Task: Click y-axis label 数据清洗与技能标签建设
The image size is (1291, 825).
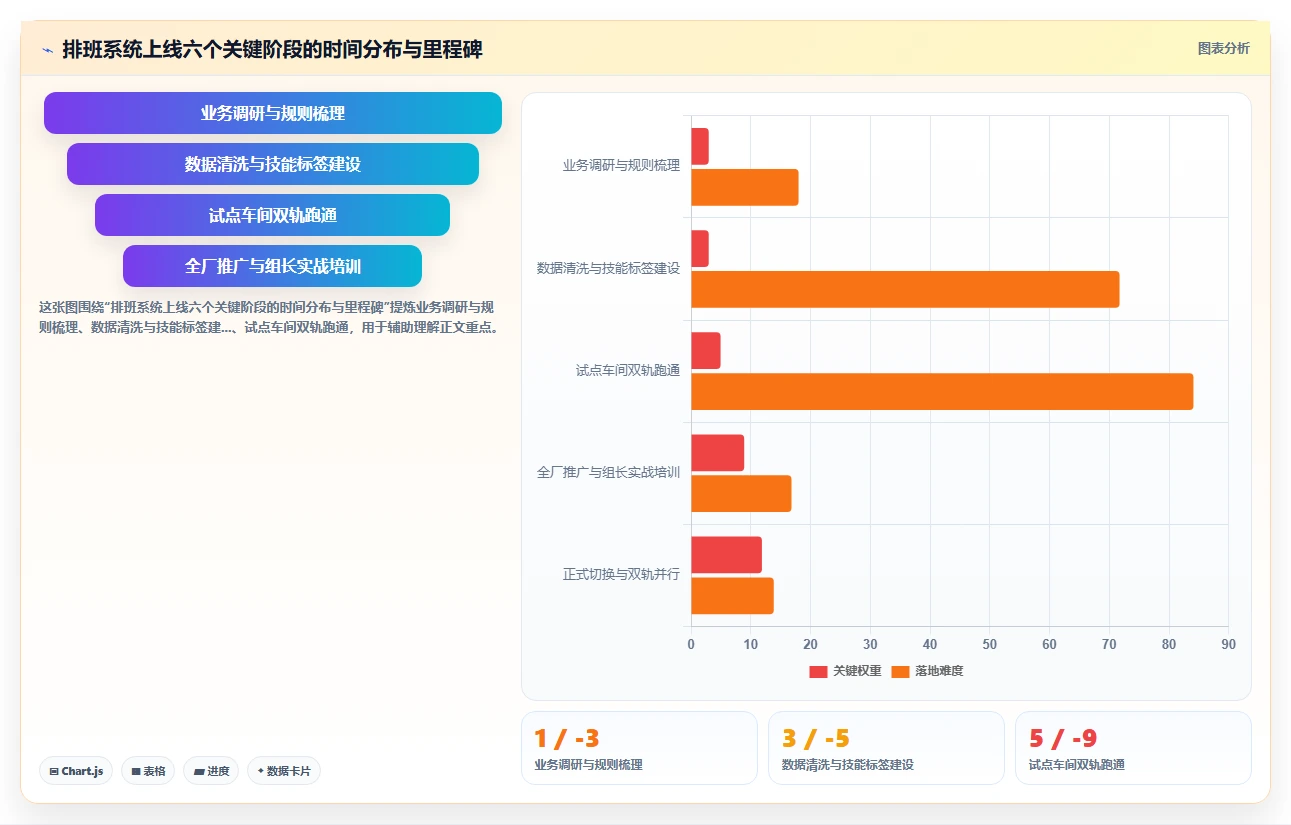Action: click(608, 268)
